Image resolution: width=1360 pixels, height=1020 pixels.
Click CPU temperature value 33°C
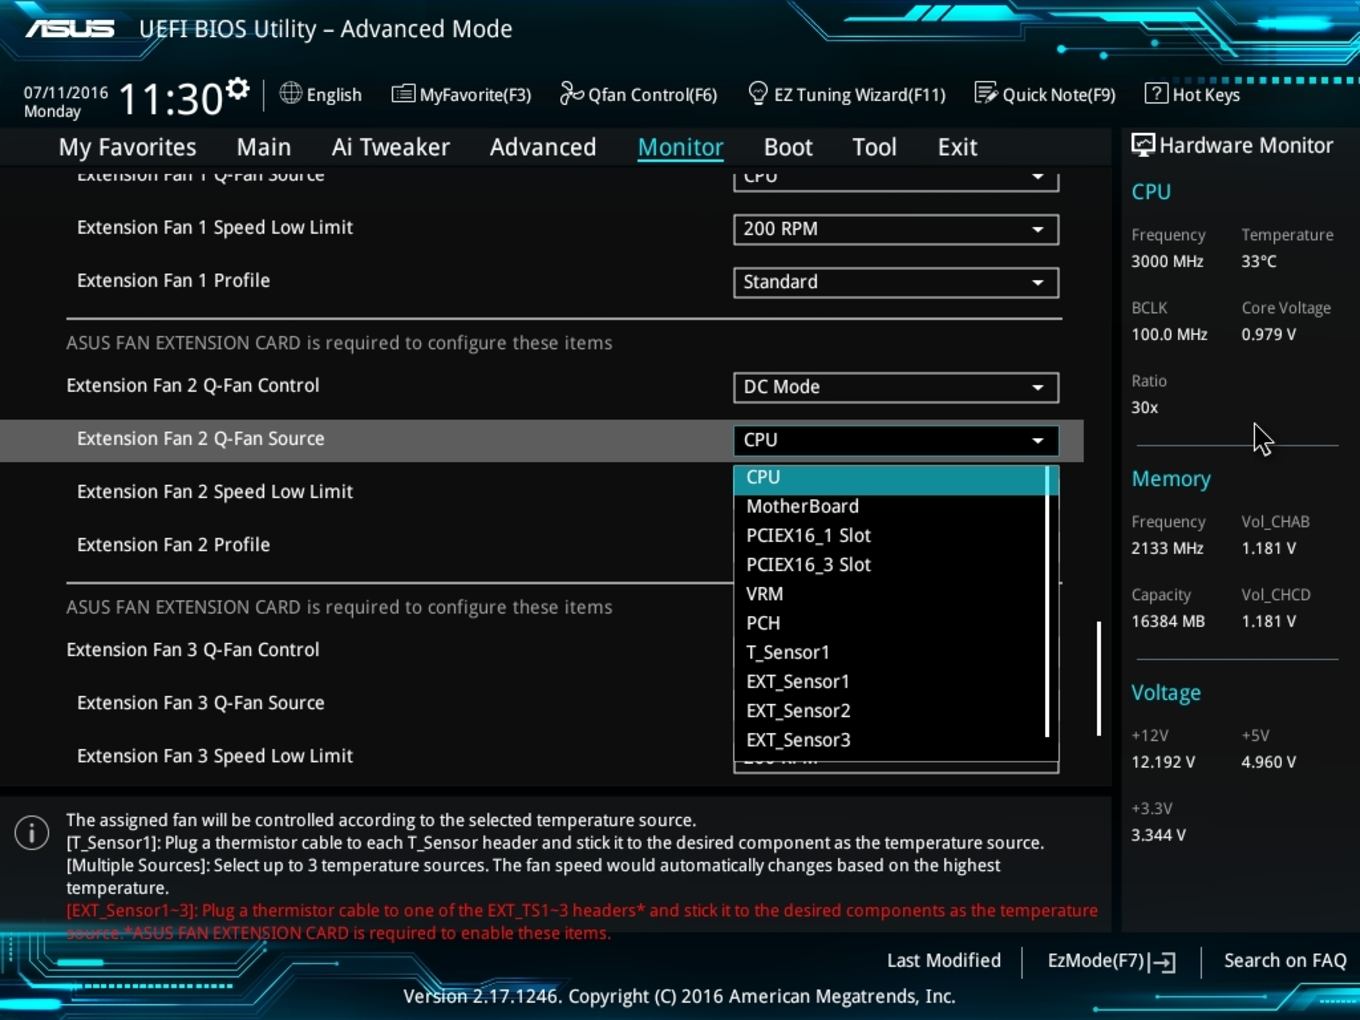(x=1259, y=261)
